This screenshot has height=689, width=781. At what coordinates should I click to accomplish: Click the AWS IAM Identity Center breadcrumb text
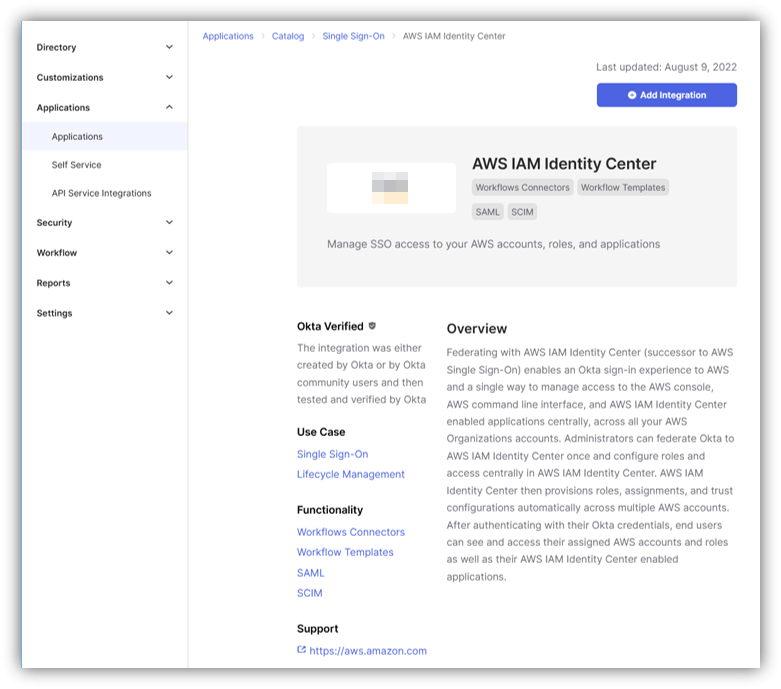point(454,36)
